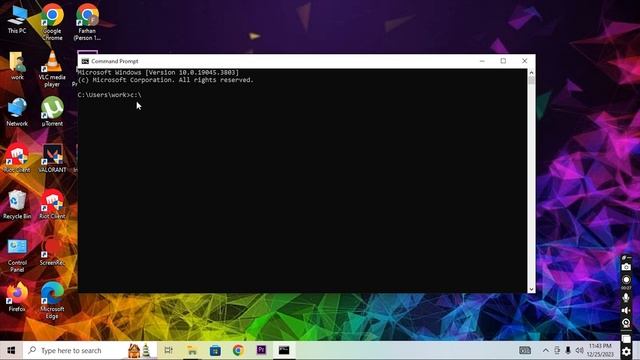Image resolution: width=640 pixels, height=360 pixels.
Task: Open the volume control in the tray
Action: [x=579, y=350]
